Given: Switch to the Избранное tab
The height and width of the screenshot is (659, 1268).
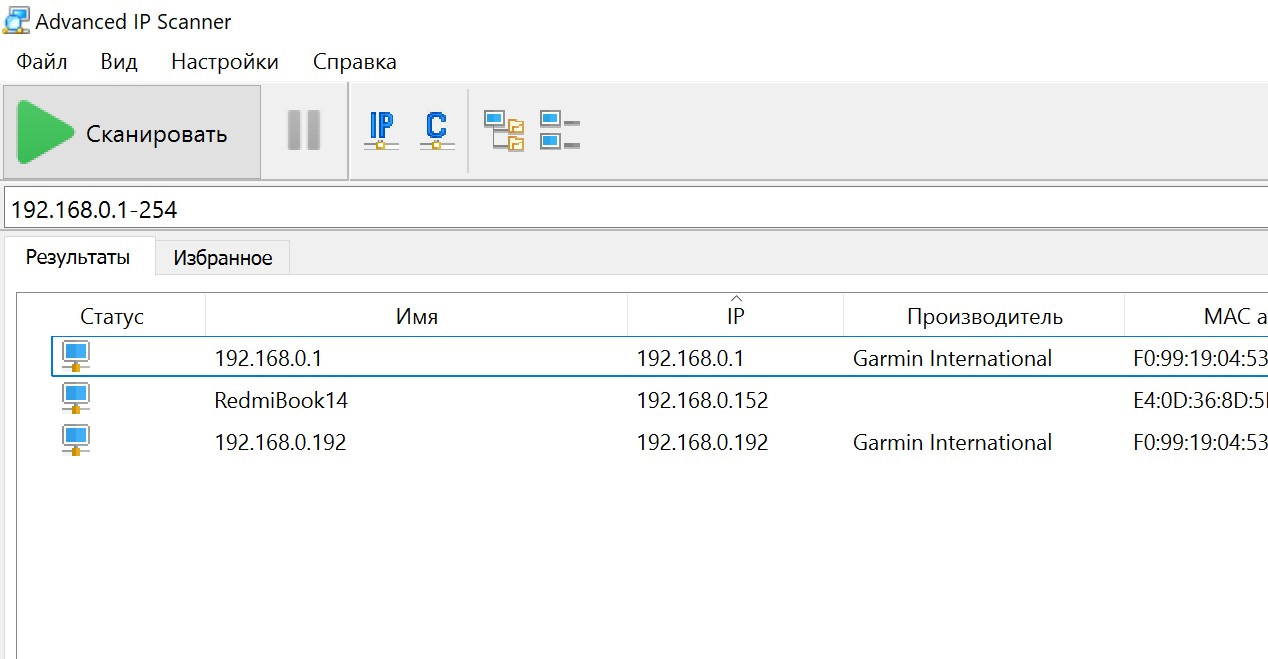Looking at the screenshot, I should click(223, 258).
